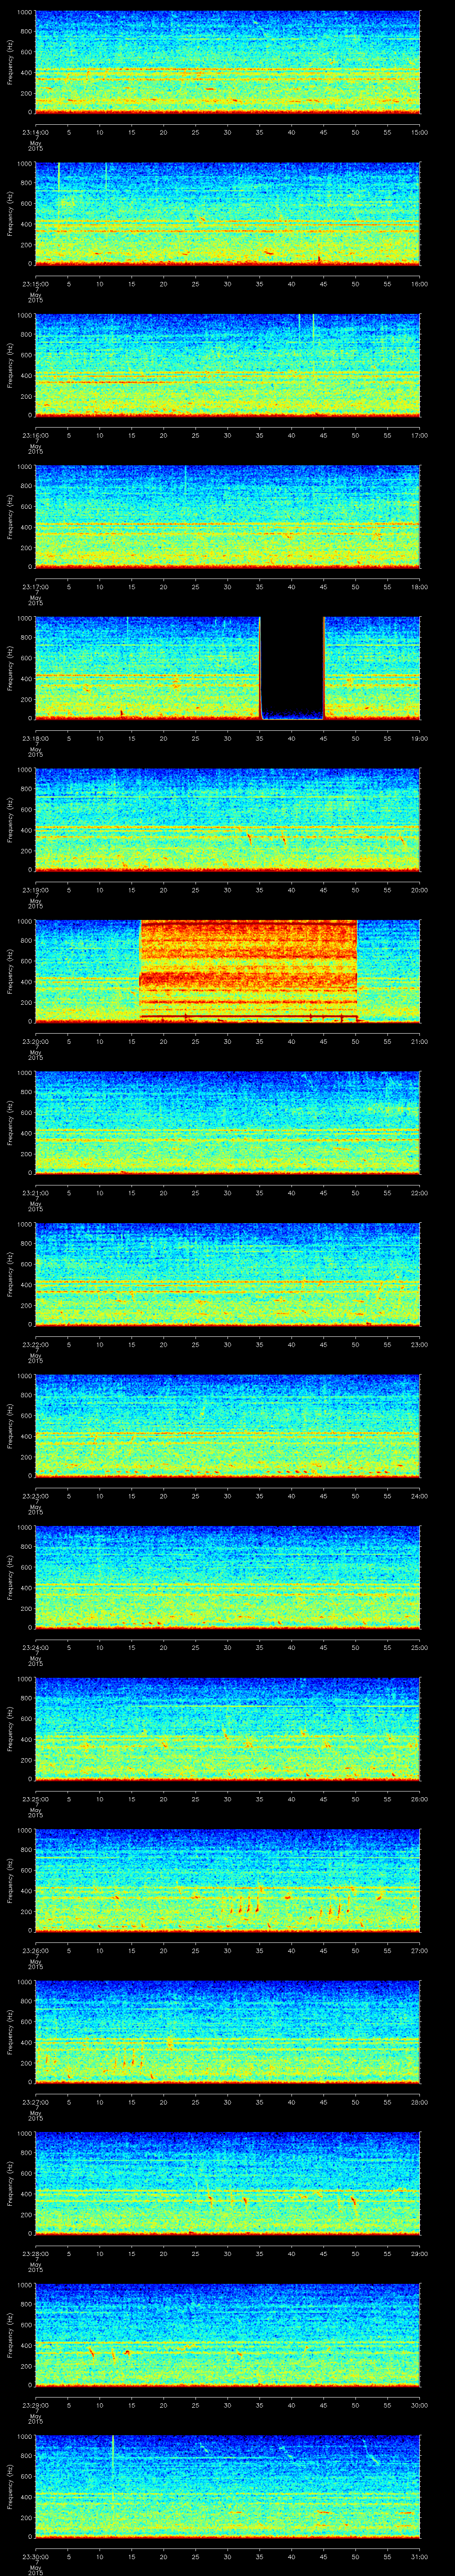This screenshot has height=2576, width=455.
Task: Click the '23:14:00' start time label
Action: pyautogui.click(x=35, y=132)
